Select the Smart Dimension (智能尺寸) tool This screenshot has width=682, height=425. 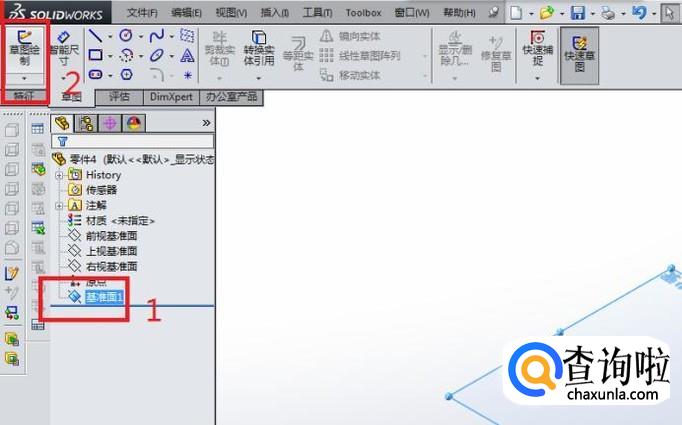tap(64, 49)
